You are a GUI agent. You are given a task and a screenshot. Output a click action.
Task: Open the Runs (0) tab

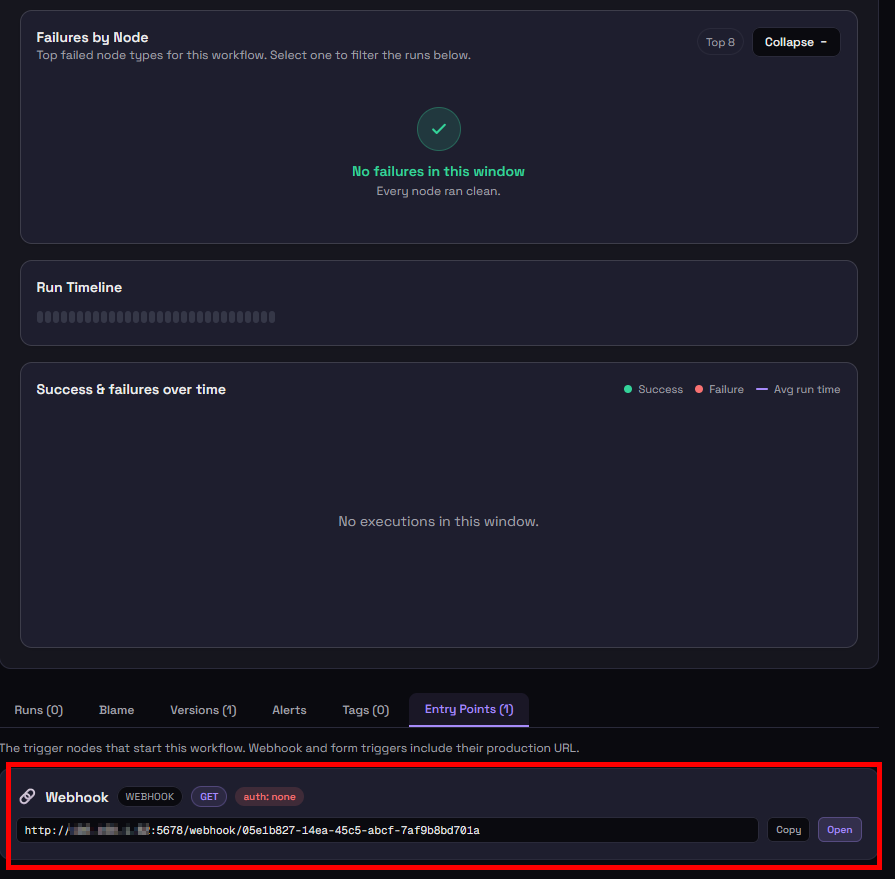(x=38, y=710)
